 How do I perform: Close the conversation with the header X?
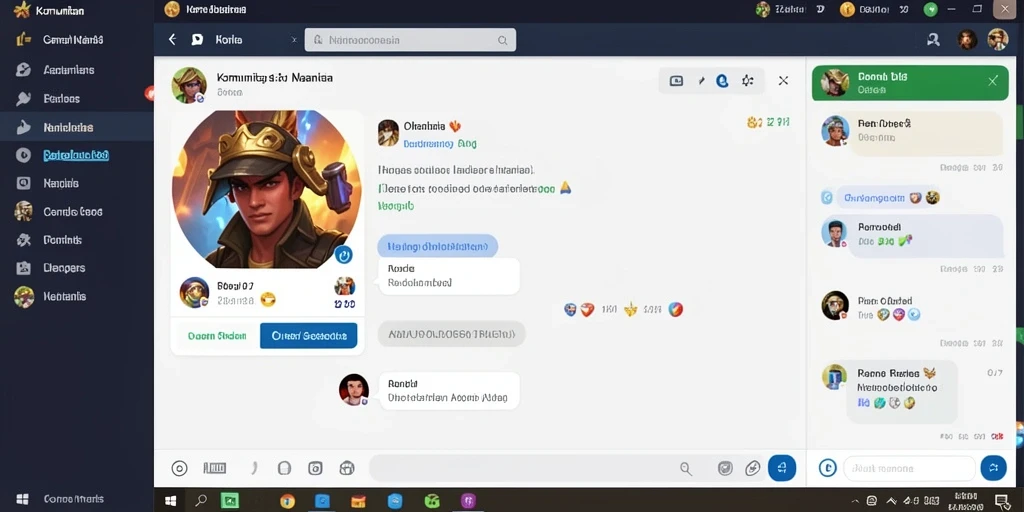pos(784,81)
